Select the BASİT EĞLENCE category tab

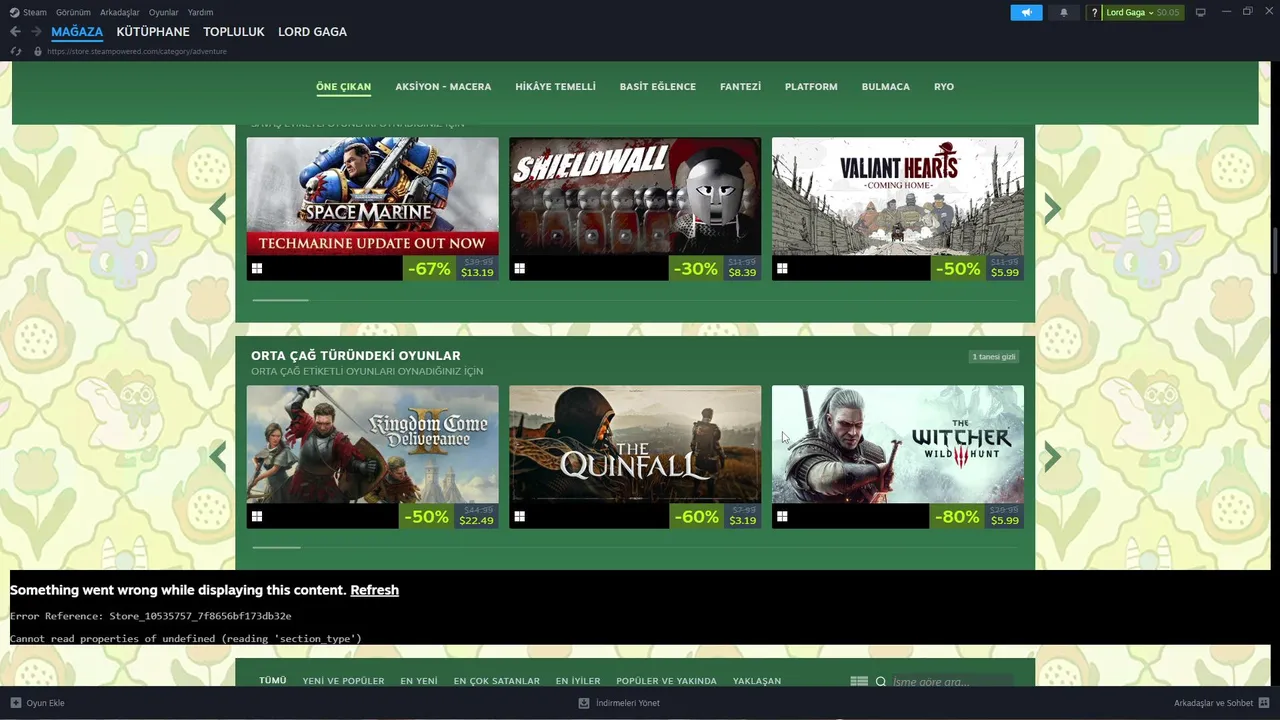(658, 87)
